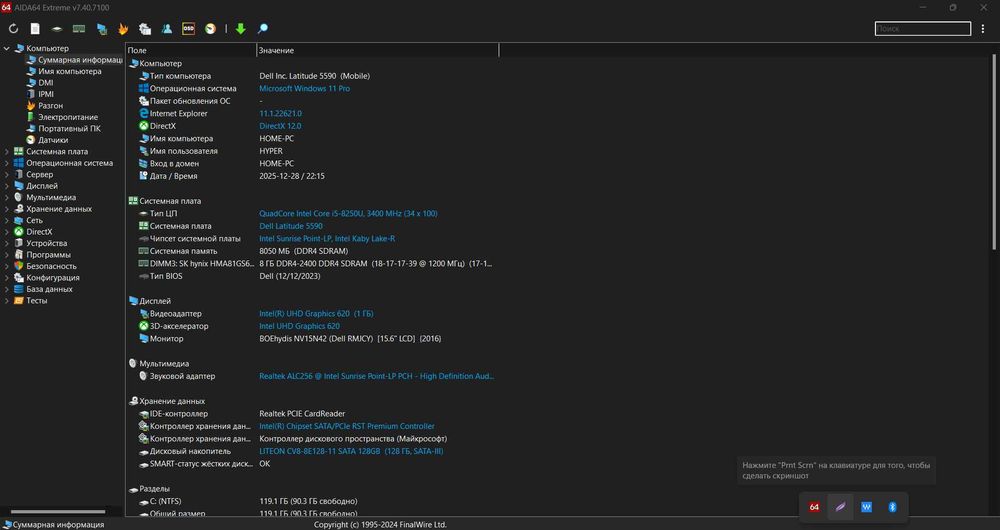This screenshot has height=530, width=1000.
Task: Expand the Дисплей tree node
Action: [7, 186]
